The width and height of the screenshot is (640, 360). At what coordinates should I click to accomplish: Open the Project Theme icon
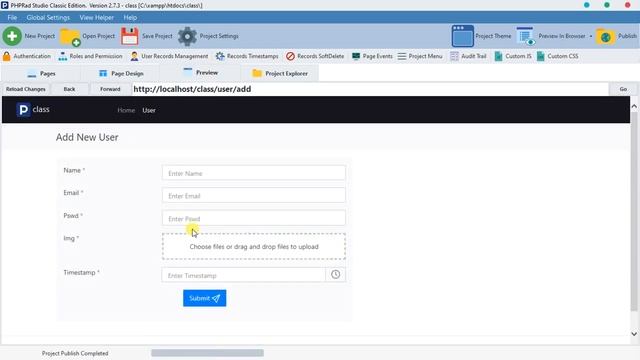pyautogui.click(x=462, y=36)
